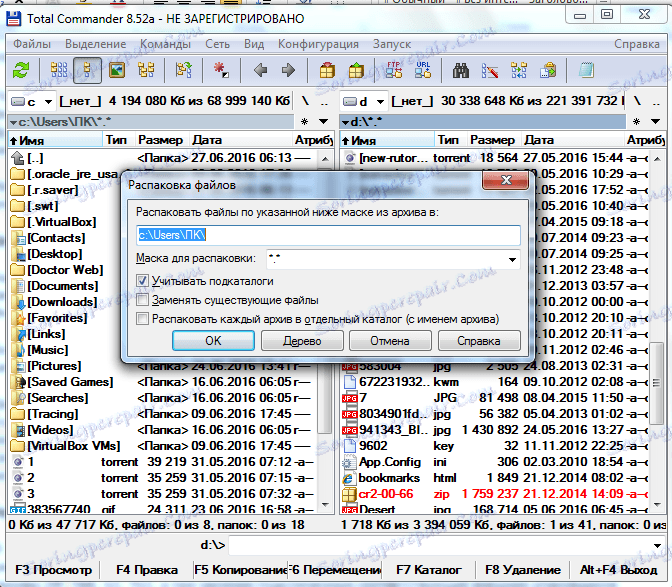Open the FTP connect icon
This screenshot has width=672, height=587.
pyautogui.click(x=394, y=70)
